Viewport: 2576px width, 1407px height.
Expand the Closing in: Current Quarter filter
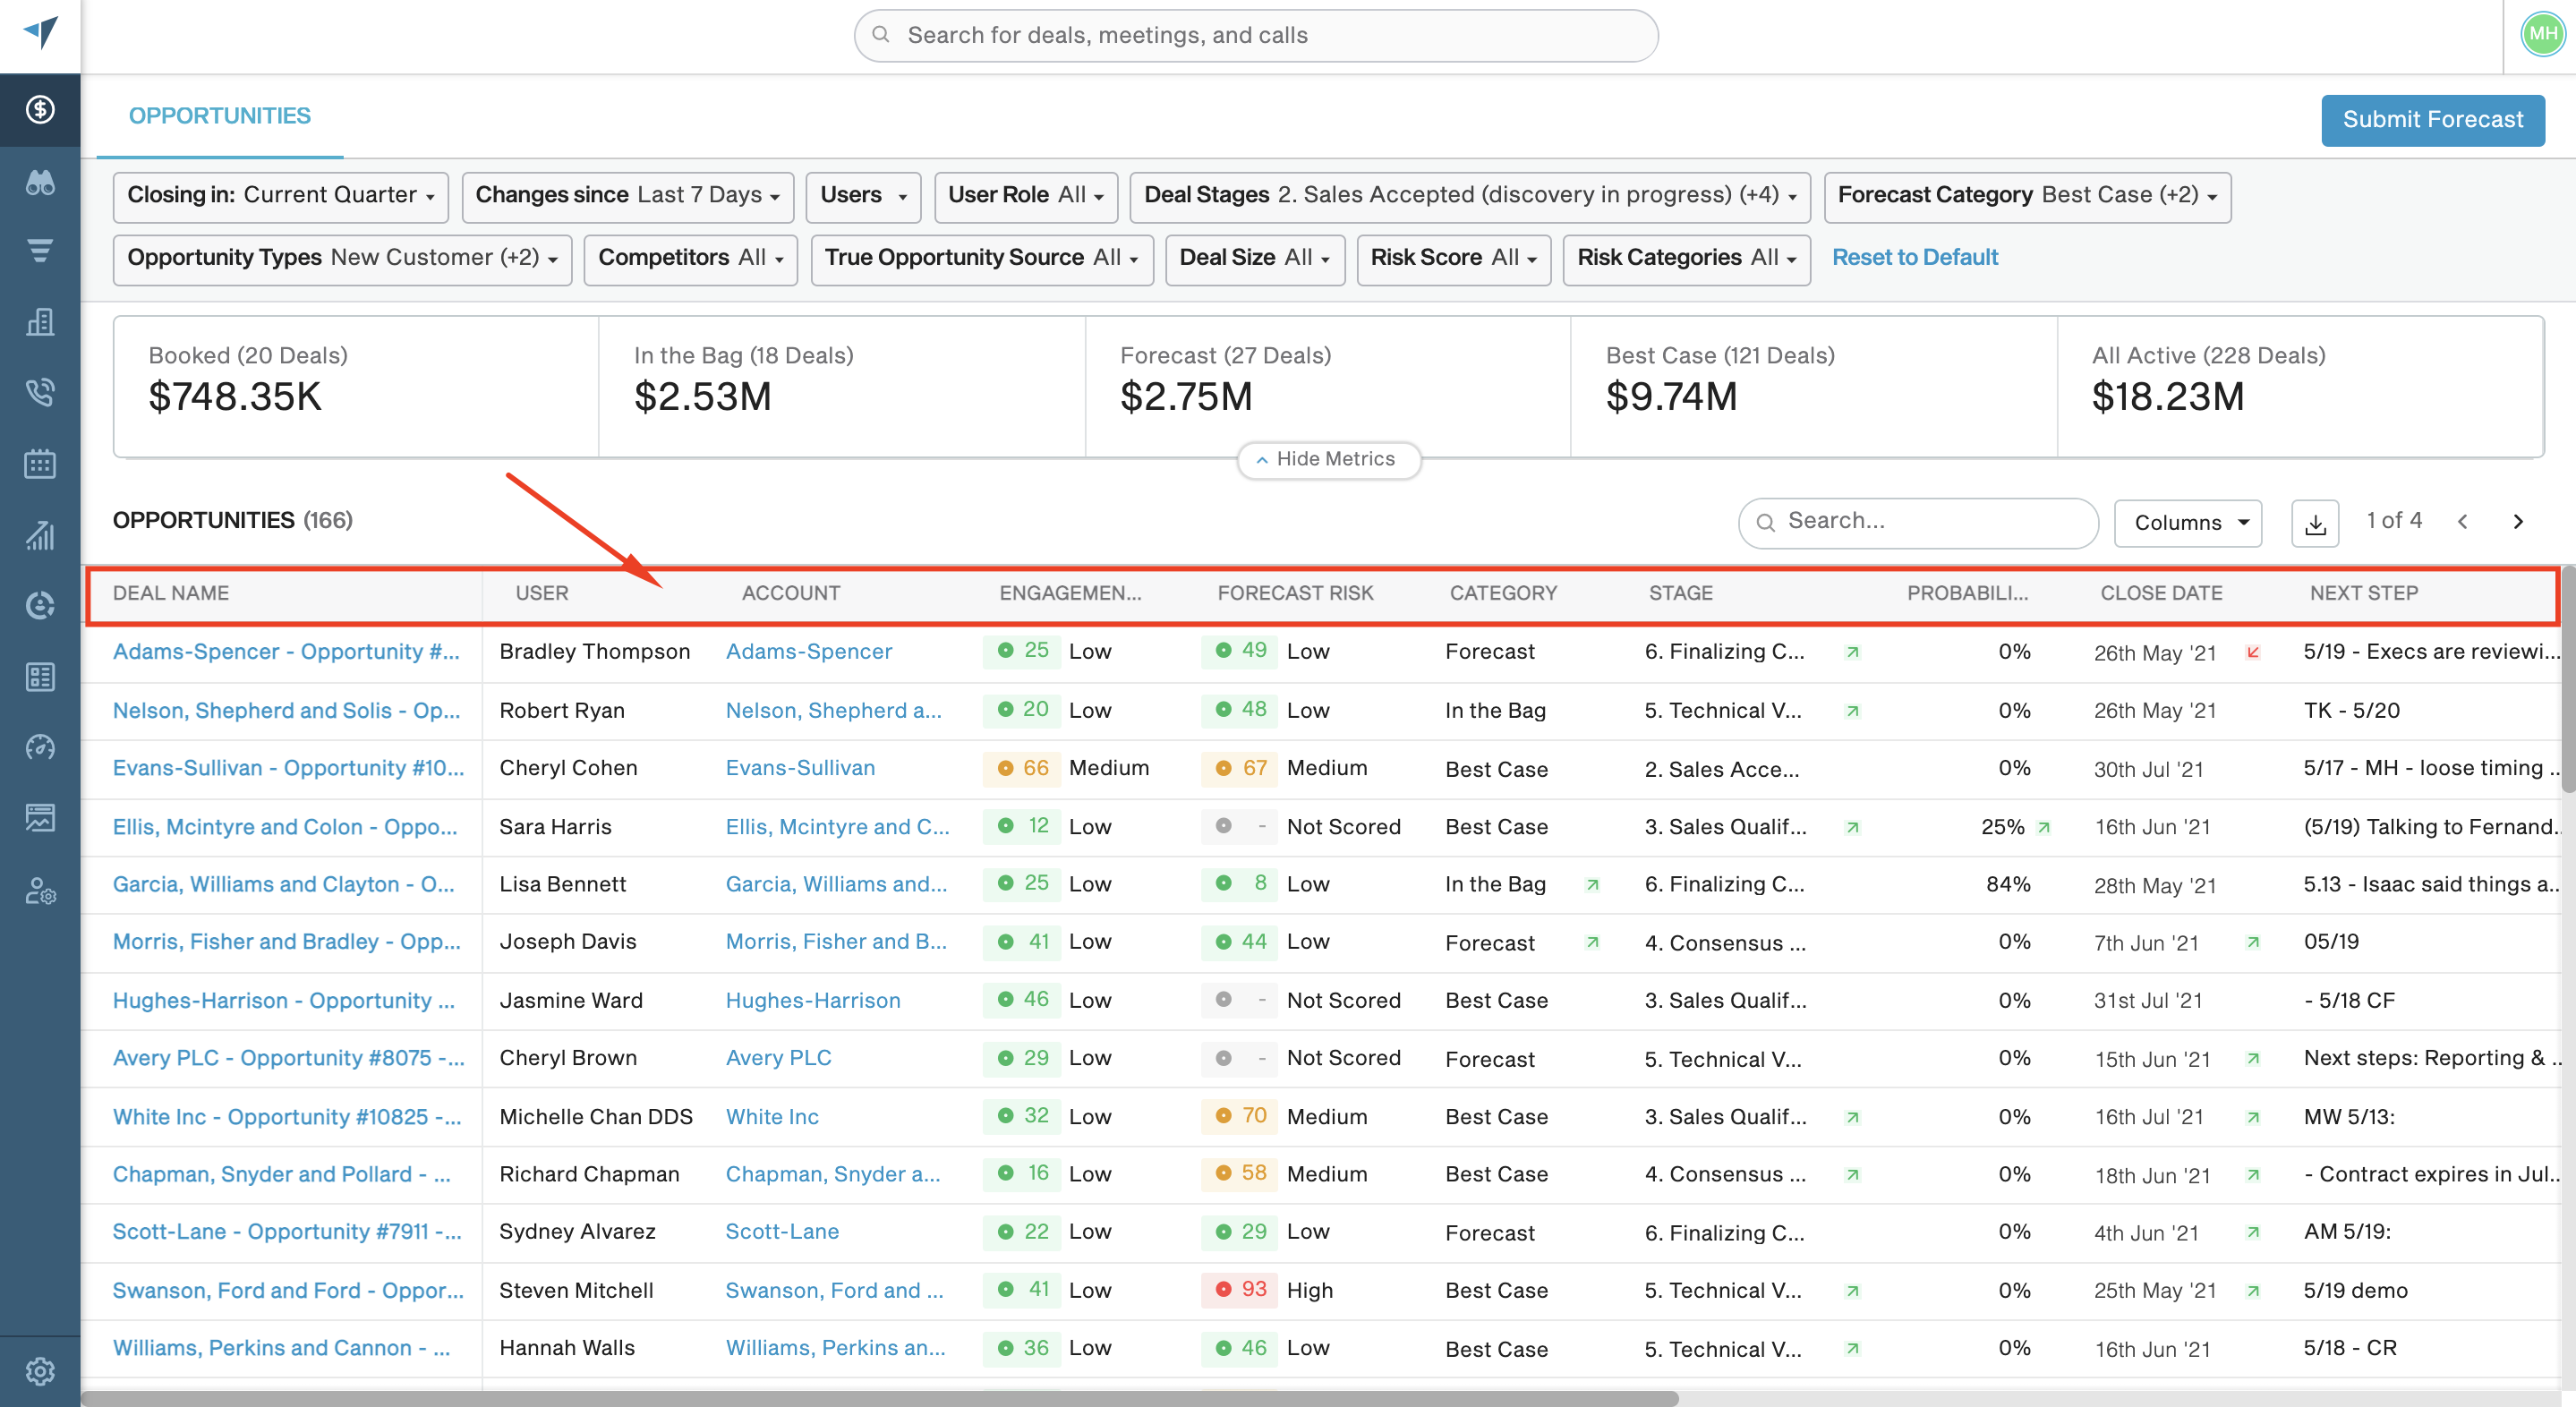coord(281,196)
